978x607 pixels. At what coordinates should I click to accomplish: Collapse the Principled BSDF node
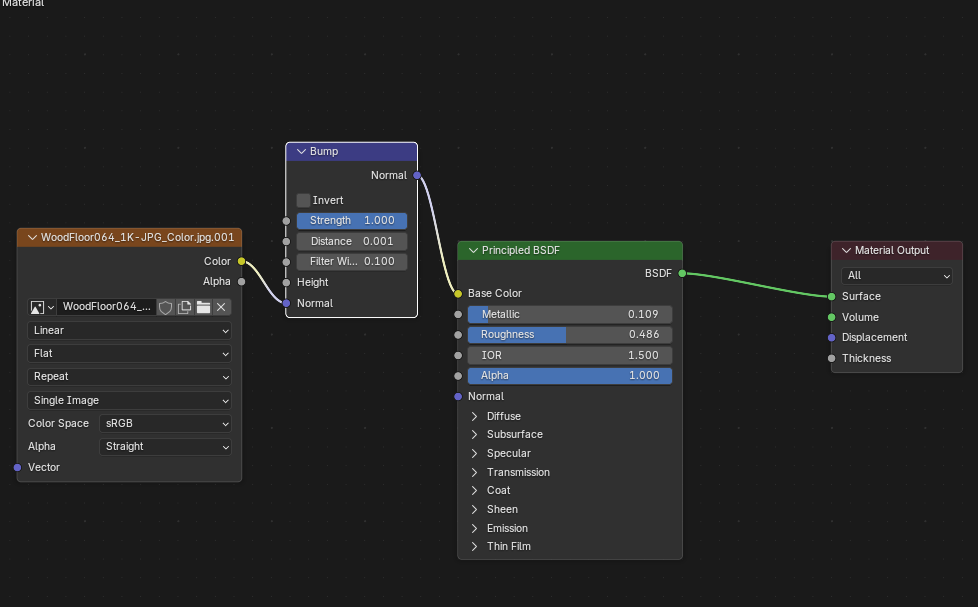pyautogui.click(x=473, y=250)
